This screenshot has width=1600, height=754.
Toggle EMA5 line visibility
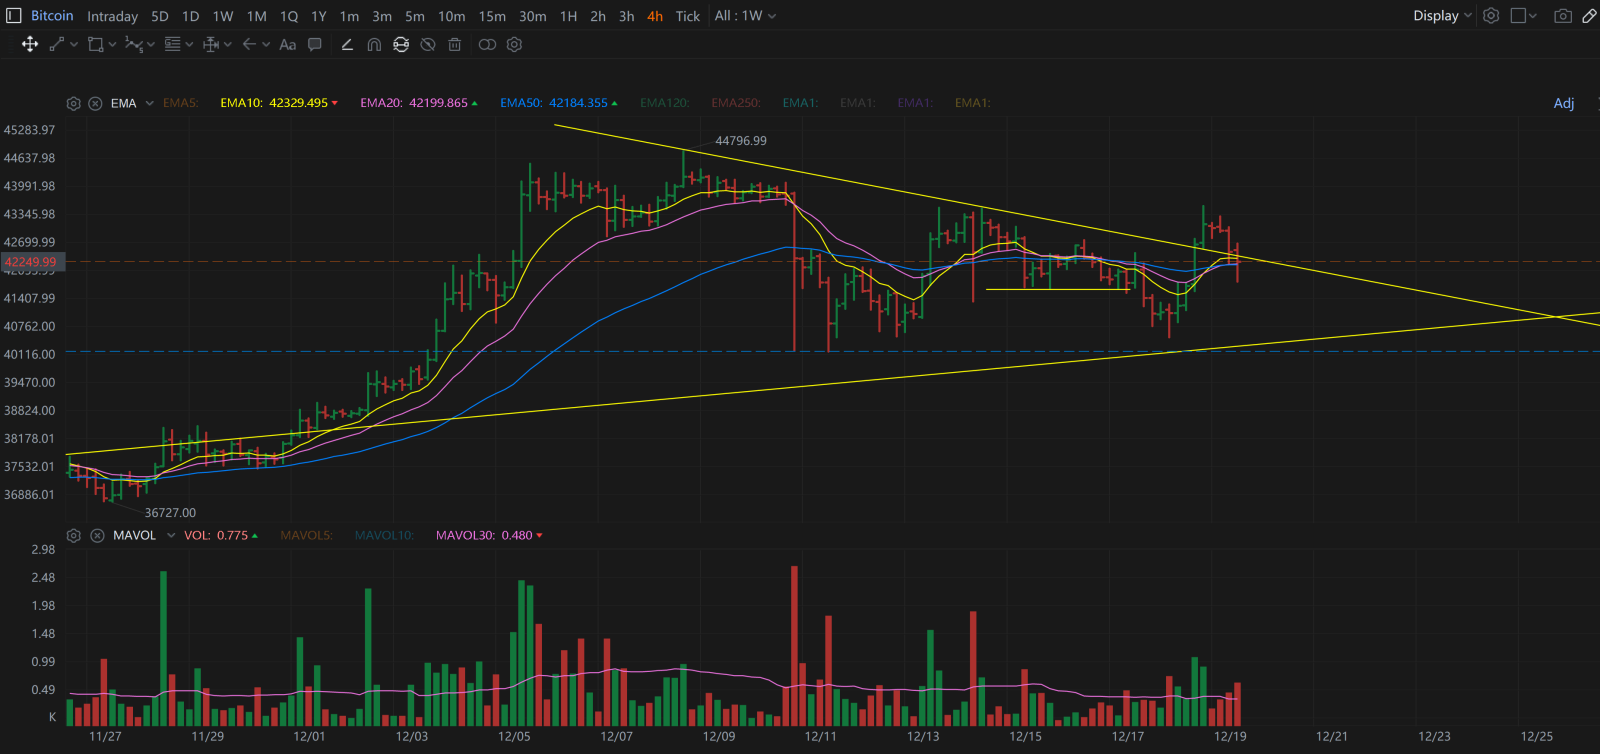(181, 103)
